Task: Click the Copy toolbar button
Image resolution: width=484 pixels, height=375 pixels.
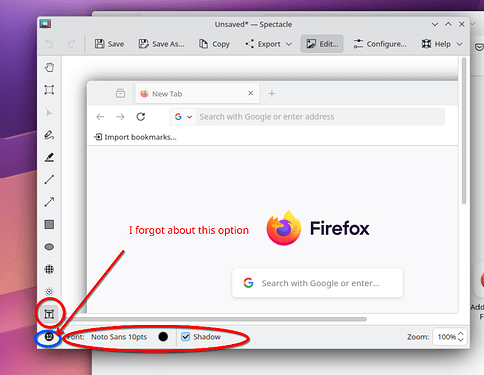Action: (x=214, y=44)
